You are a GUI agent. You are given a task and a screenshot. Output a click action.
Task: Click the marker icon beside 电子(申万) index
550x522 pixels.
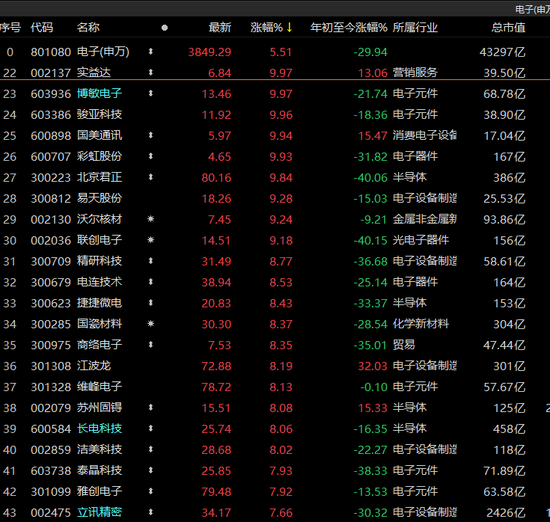(x=150, y=52)
